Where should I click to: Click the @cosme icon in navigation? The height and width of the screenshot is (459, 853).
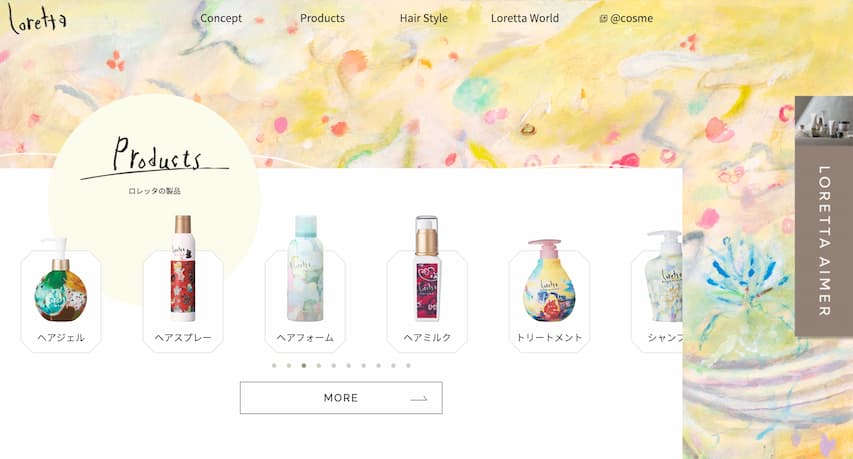tap(603, 18)
